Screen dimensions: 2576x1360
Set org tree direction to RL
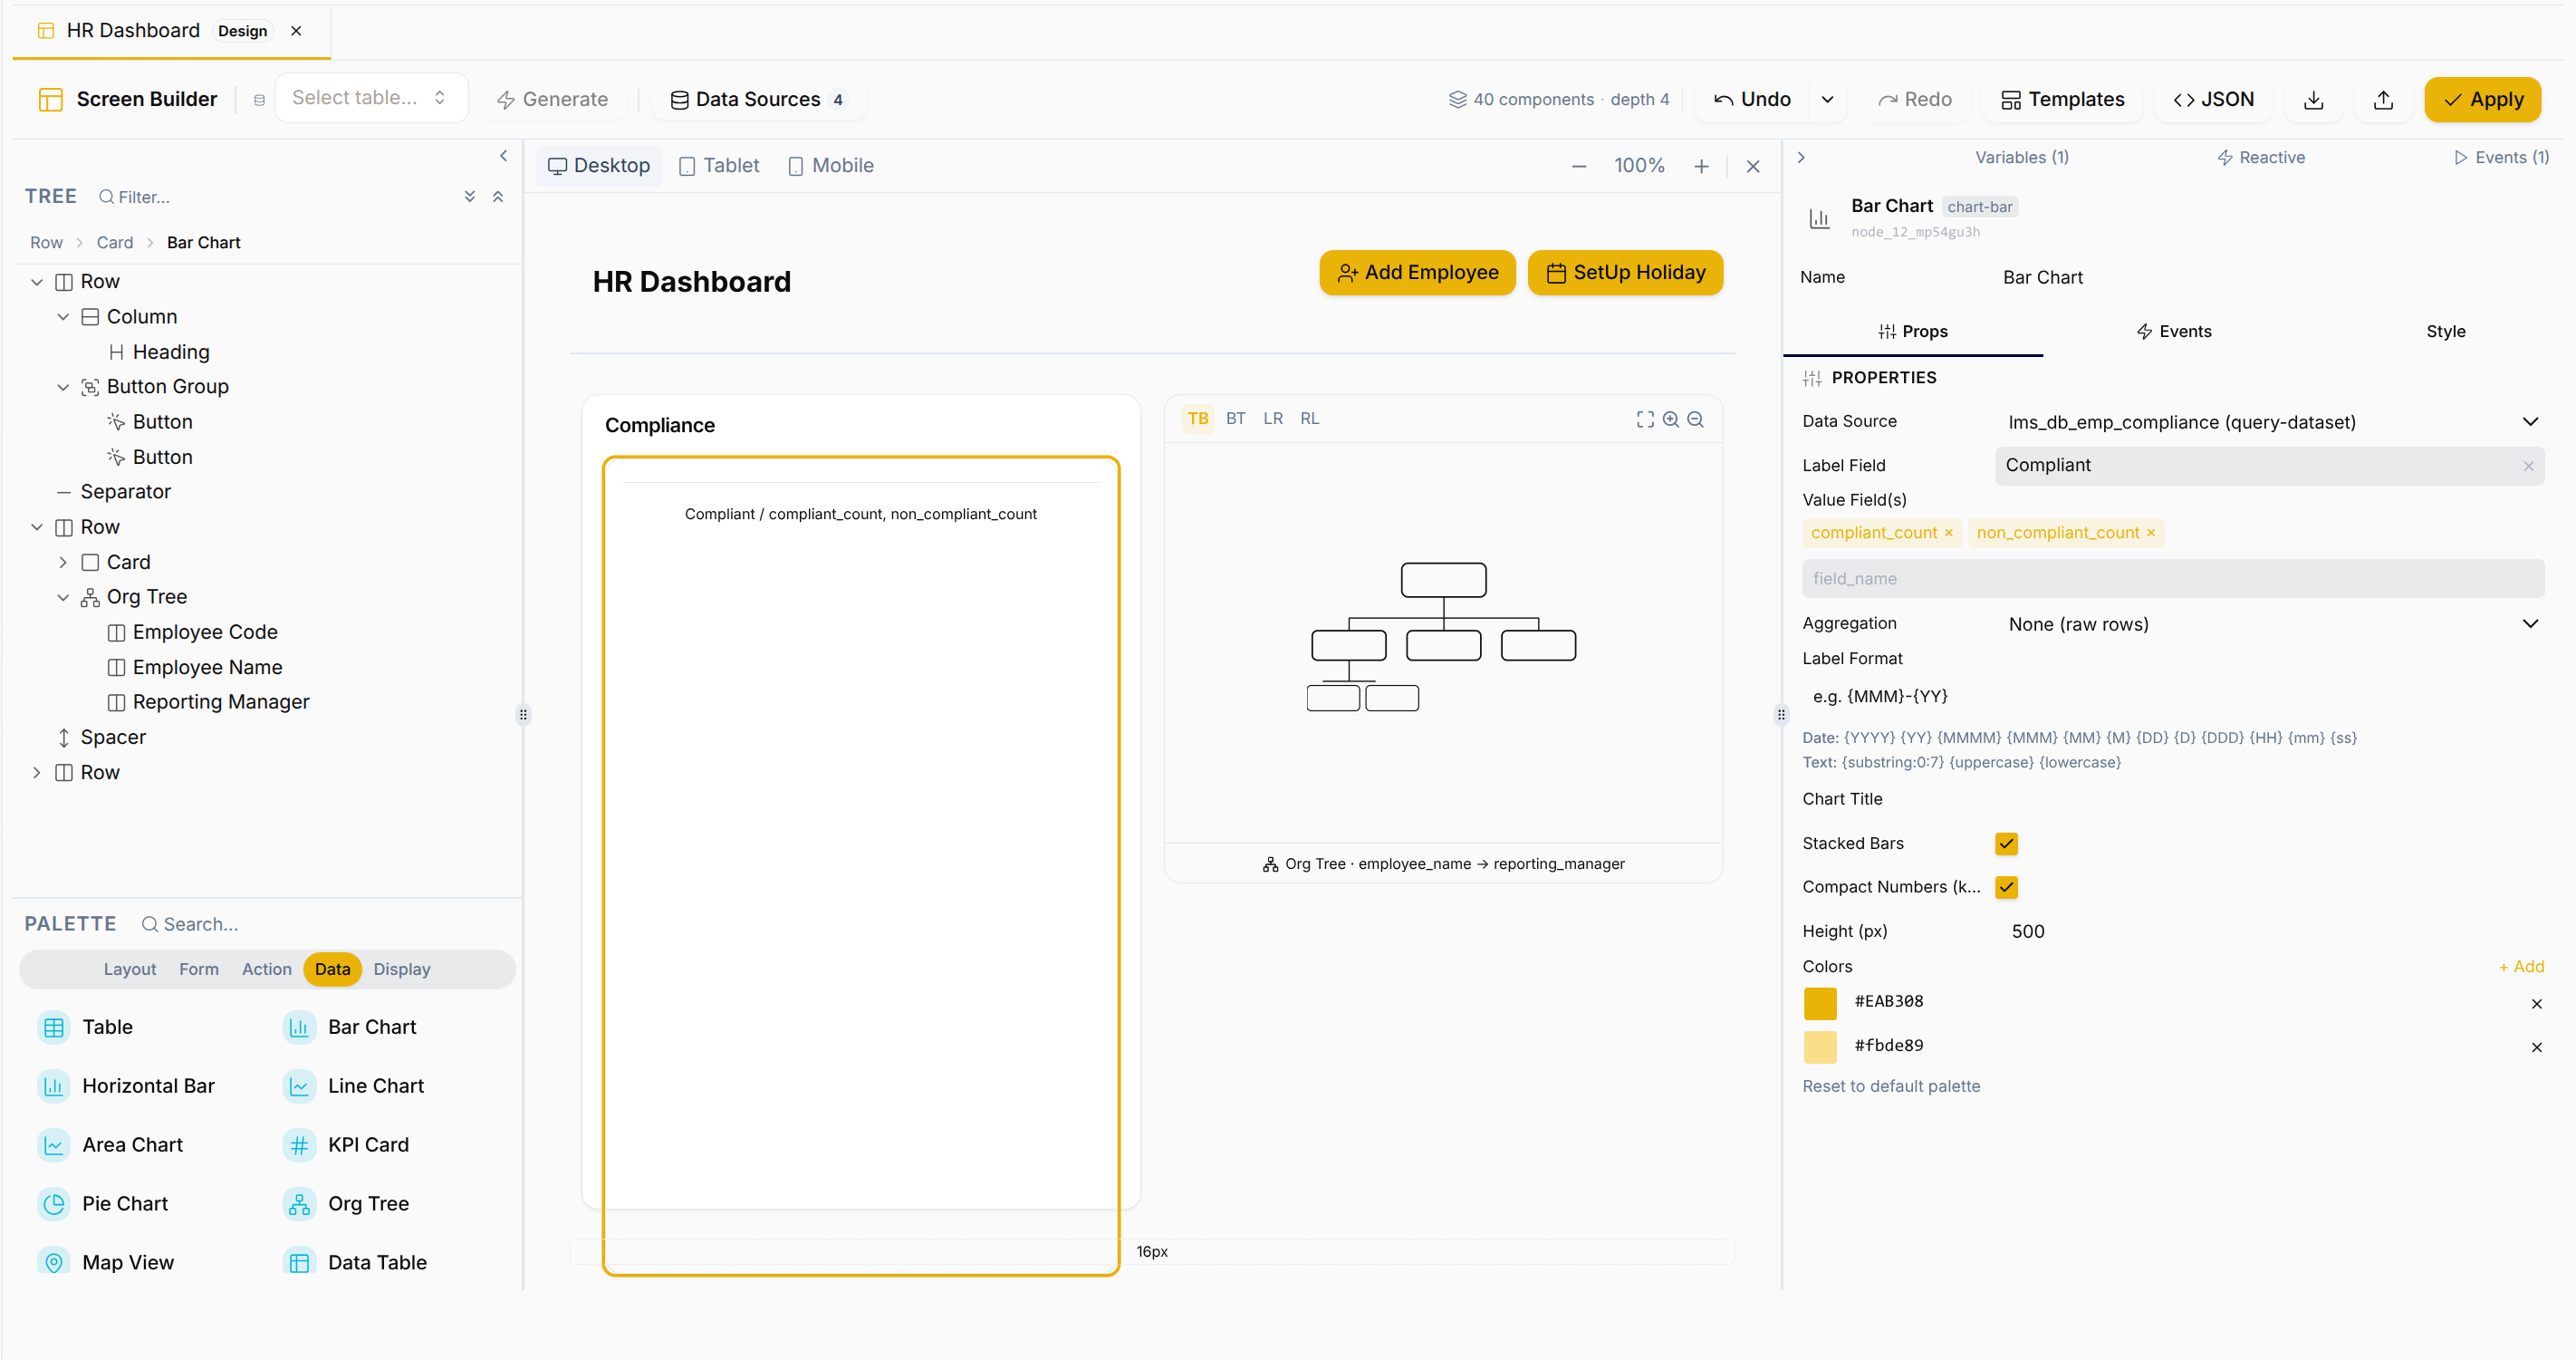[x=1309, y=419]
